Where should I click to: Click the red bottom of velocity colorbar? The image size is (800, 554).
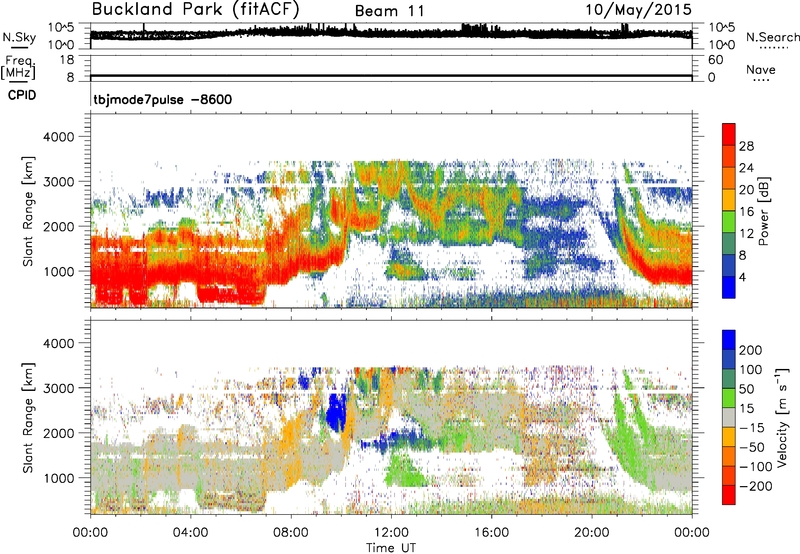pos(729,495)
